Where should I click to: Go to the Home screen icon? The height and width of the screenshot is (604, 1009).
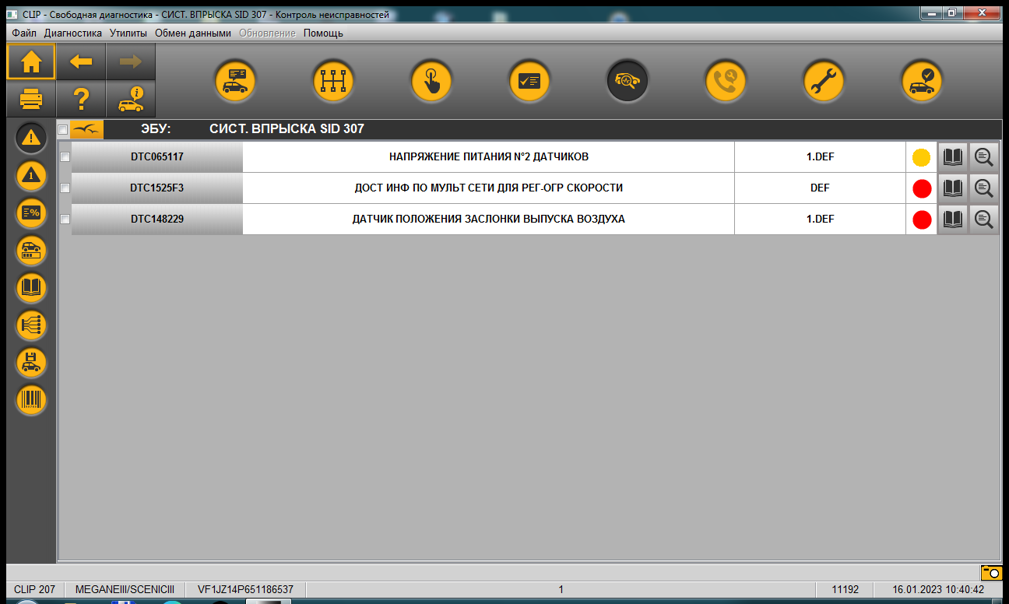(31, 62)
